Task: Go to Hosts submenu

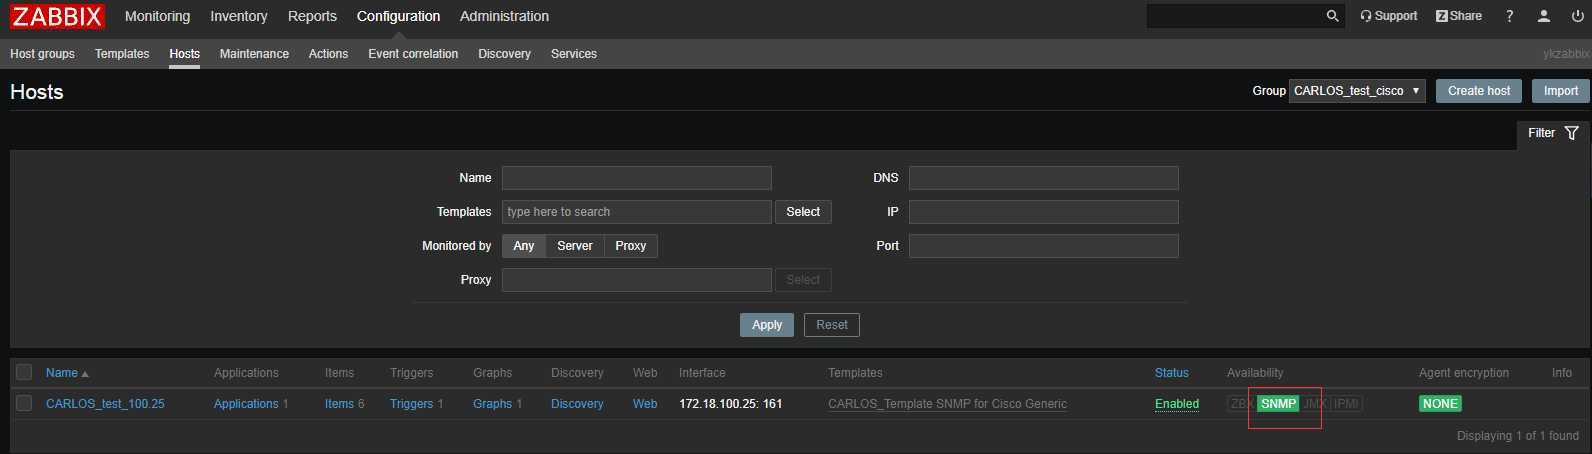Action: (184, 54)
